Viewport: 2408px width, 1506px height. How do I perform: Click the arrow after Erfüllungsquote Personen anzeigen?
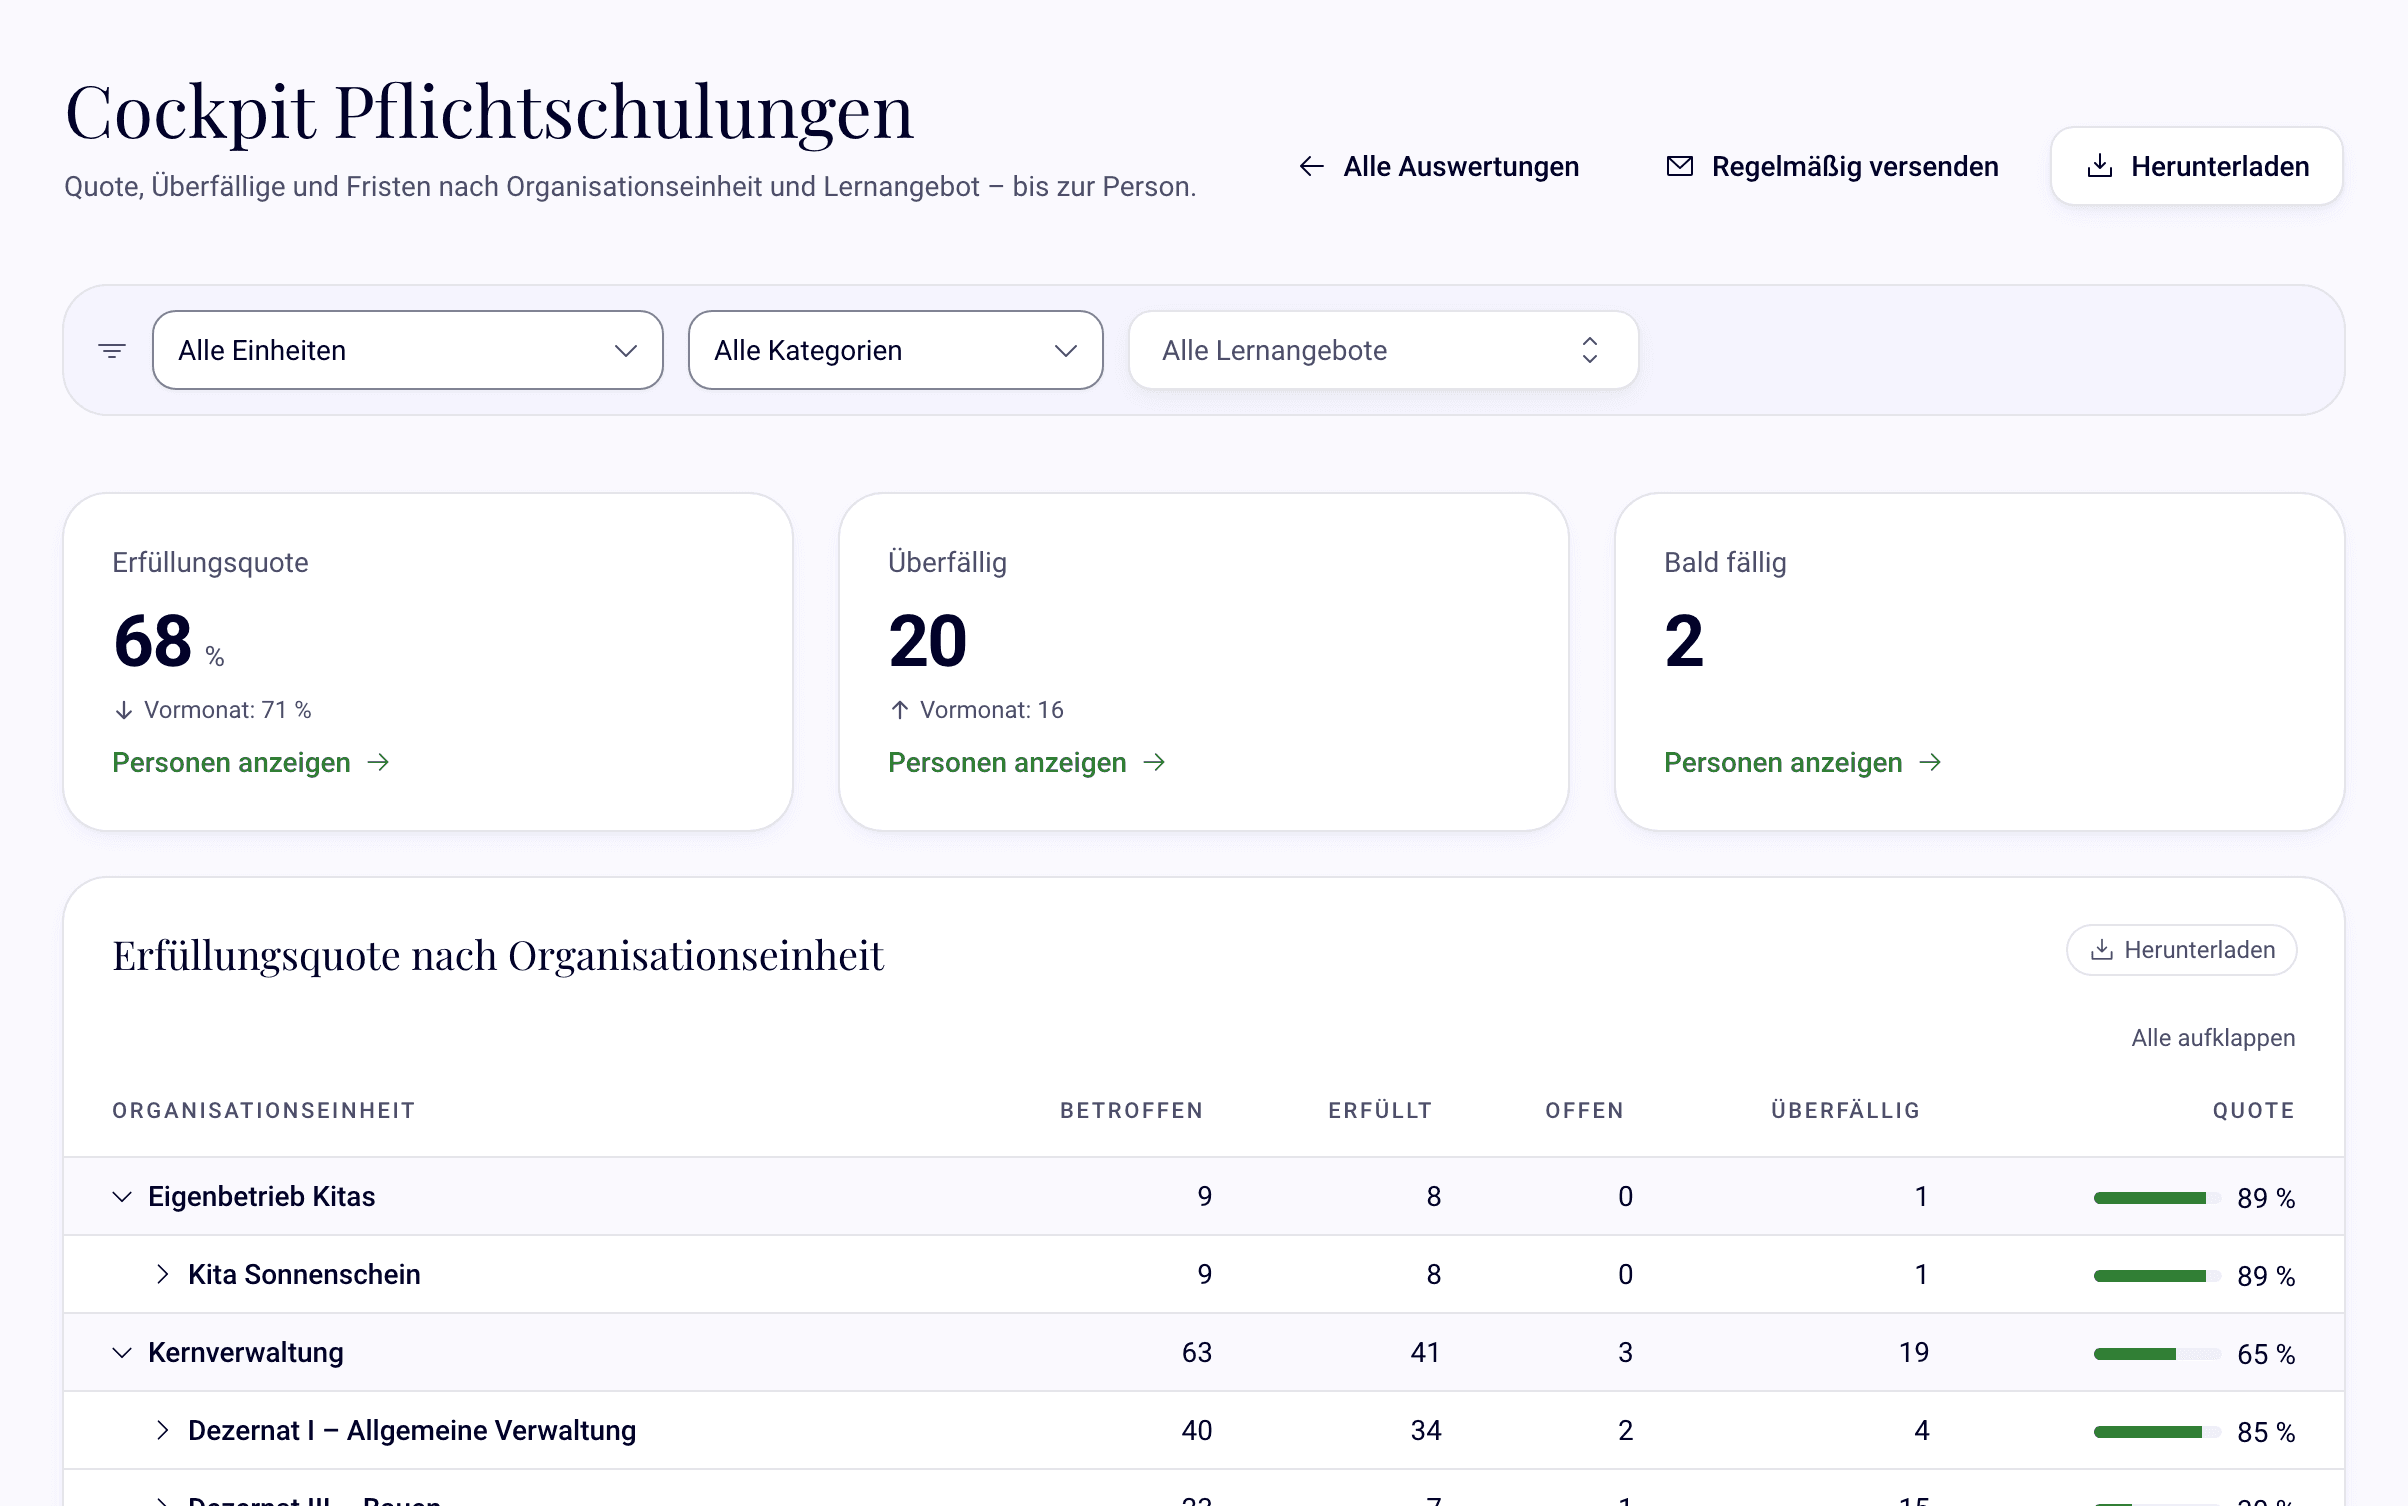point(378,763)
